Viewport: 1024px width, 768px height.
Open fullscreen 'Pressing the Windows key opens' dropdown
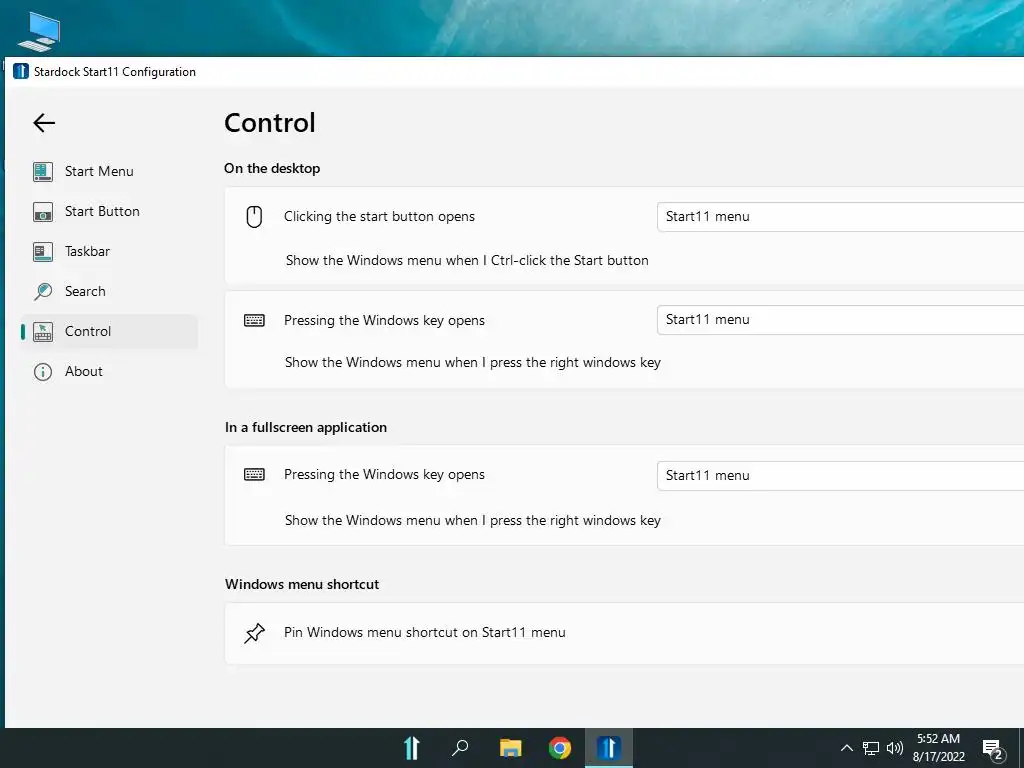[x=840, y=475]
